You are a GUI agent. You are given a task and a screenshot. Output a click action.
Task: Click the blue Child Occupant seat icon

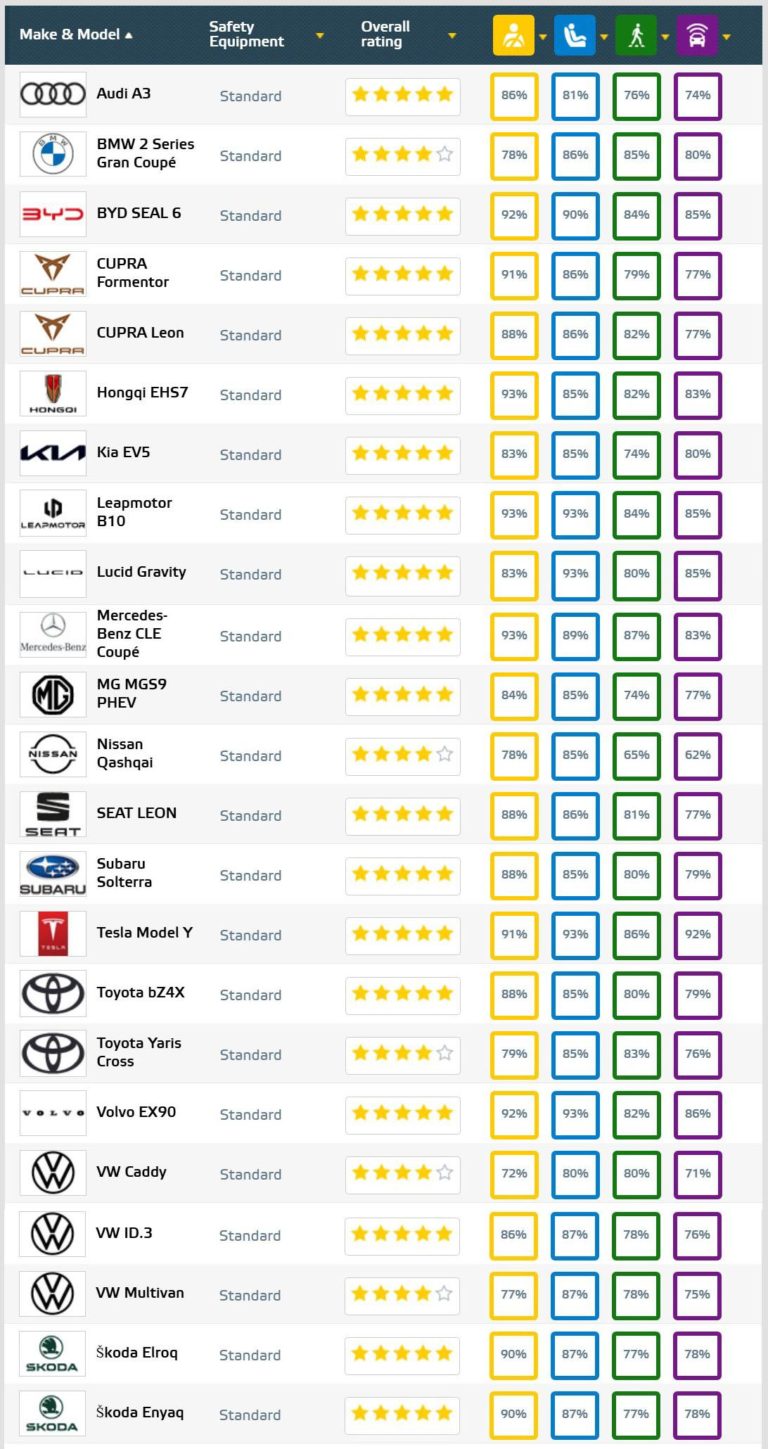click(574, 35)
